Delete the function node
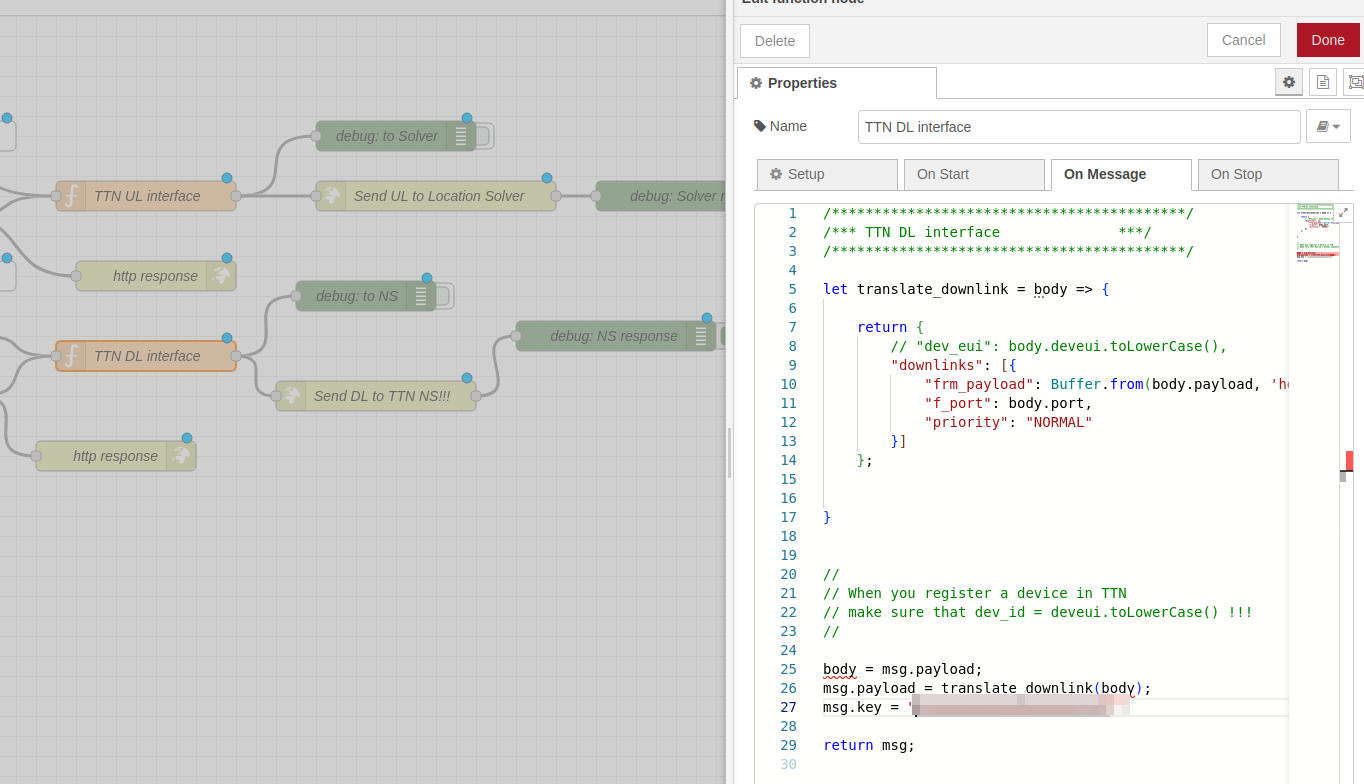This screenshot has height=784, width=1364. pos(775,41)
